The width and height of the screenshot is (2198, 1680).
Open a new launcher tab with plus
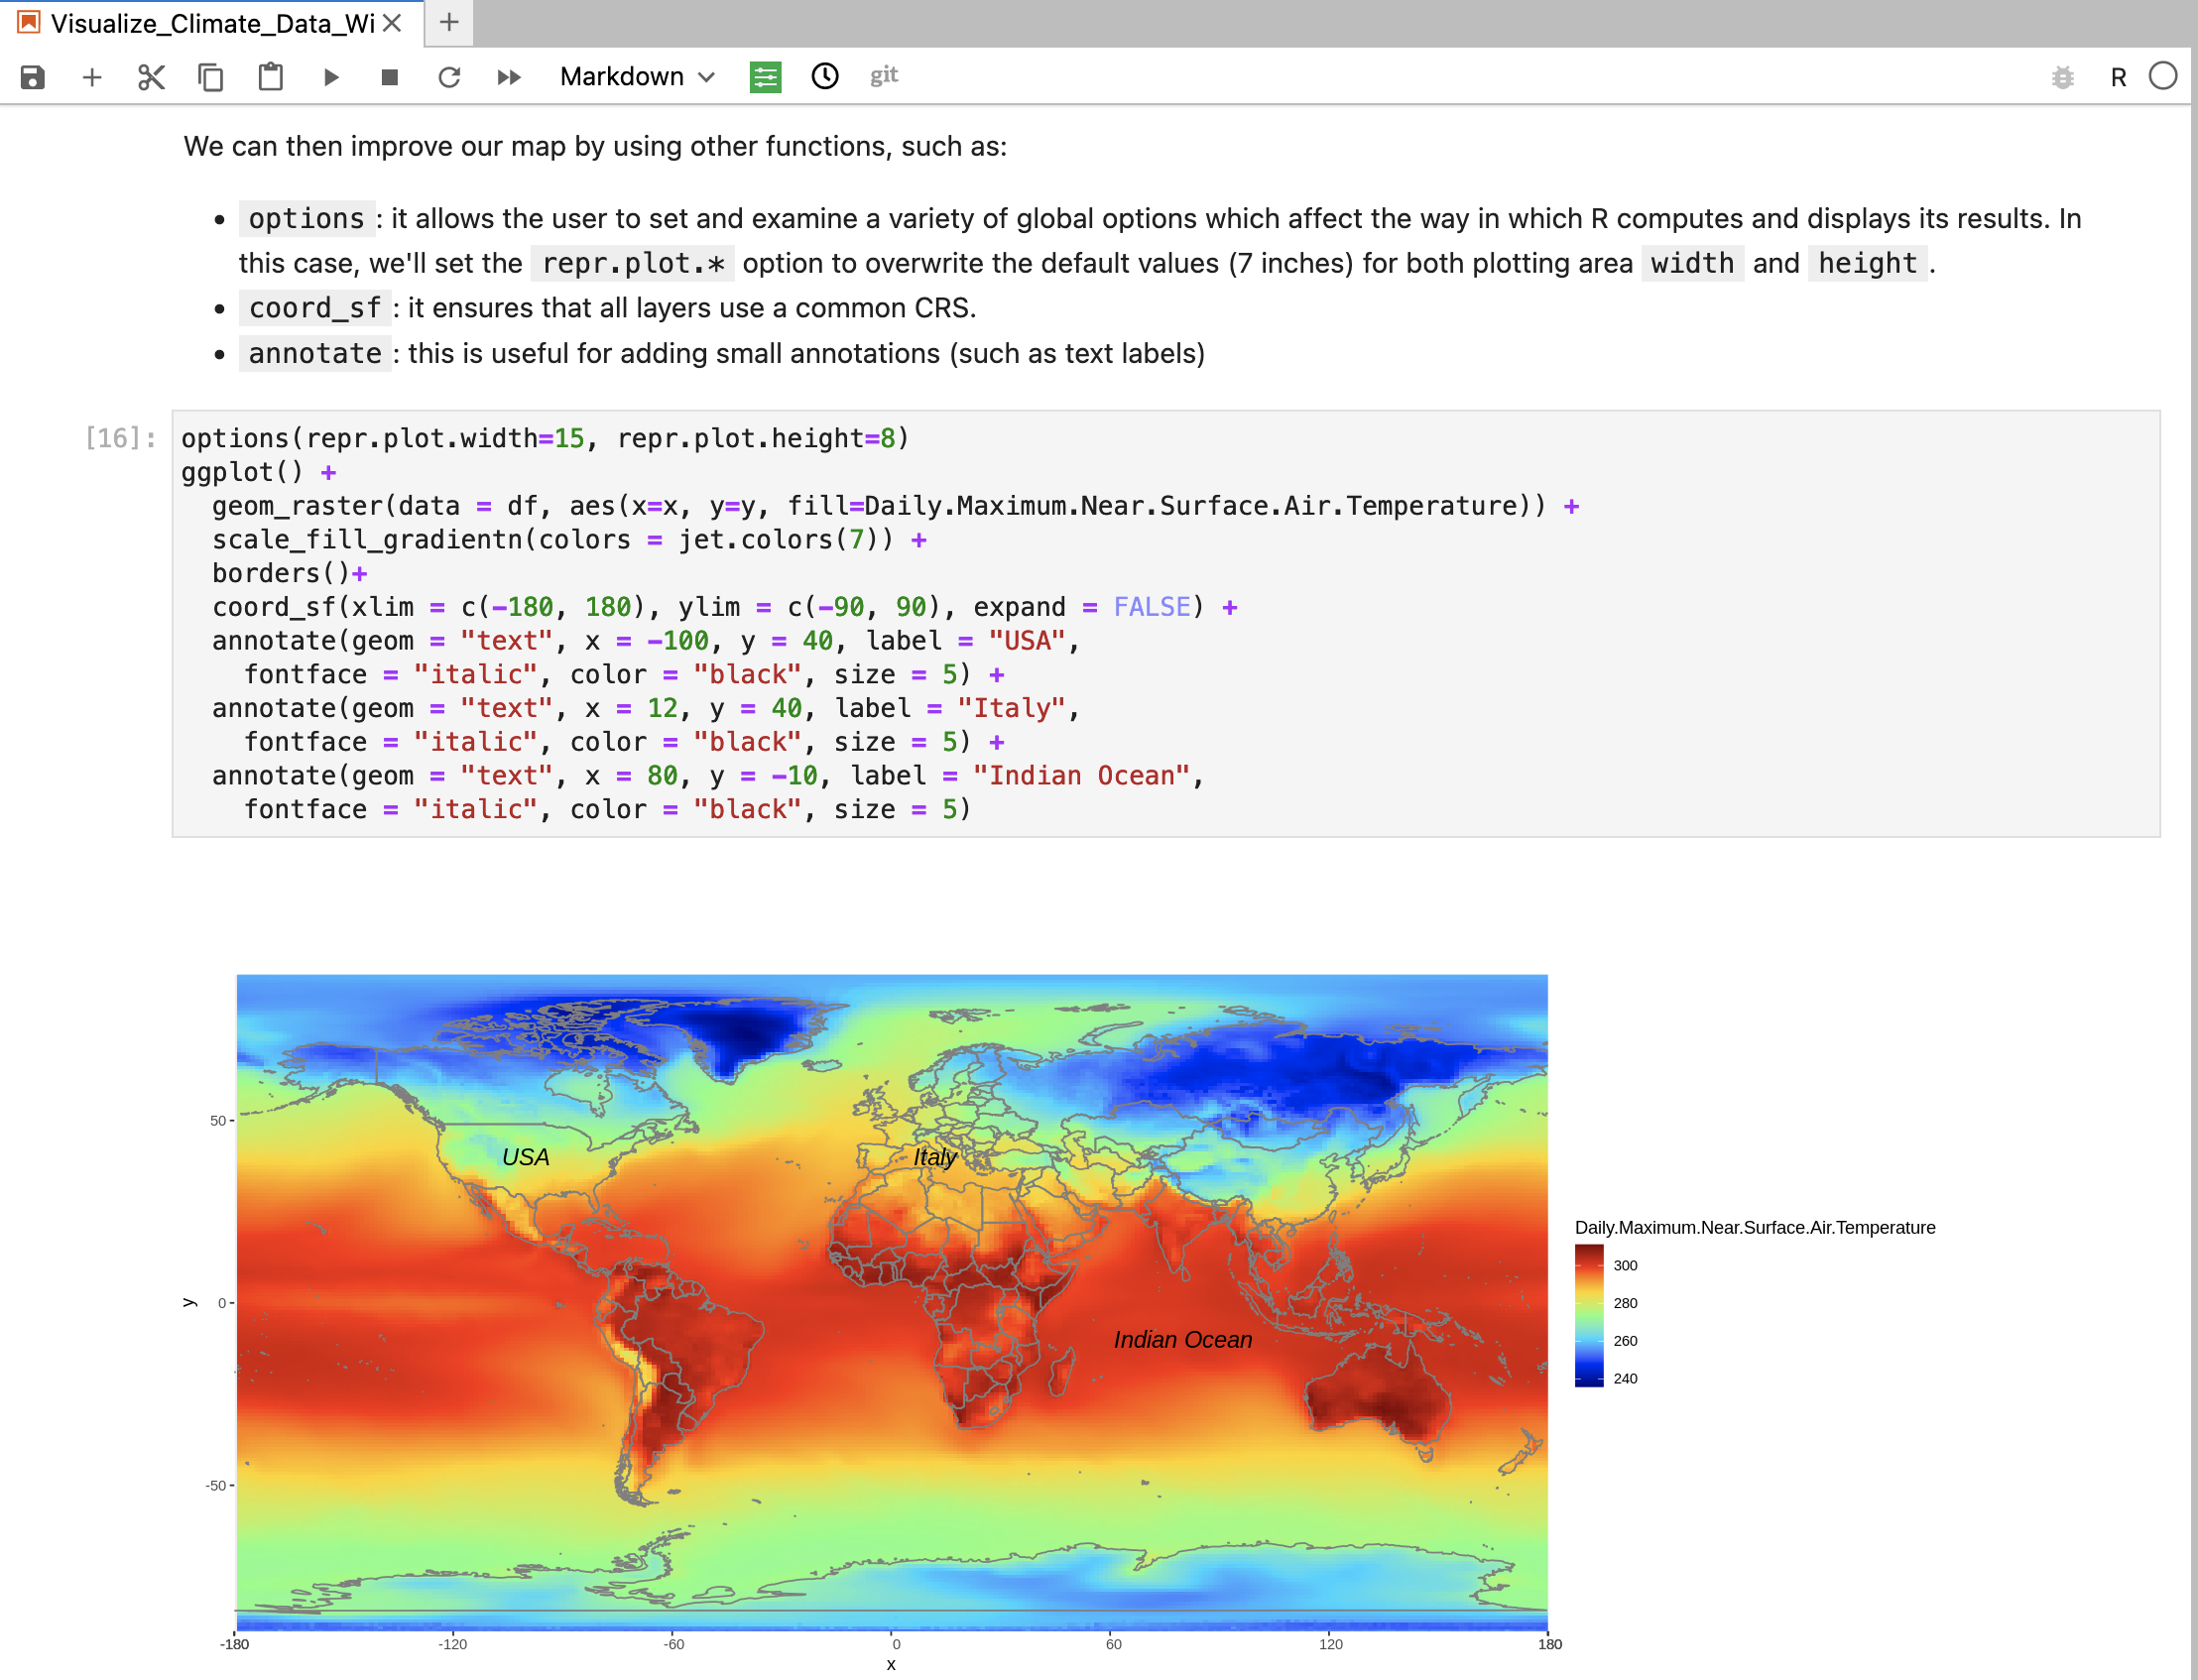click(449, 22)
